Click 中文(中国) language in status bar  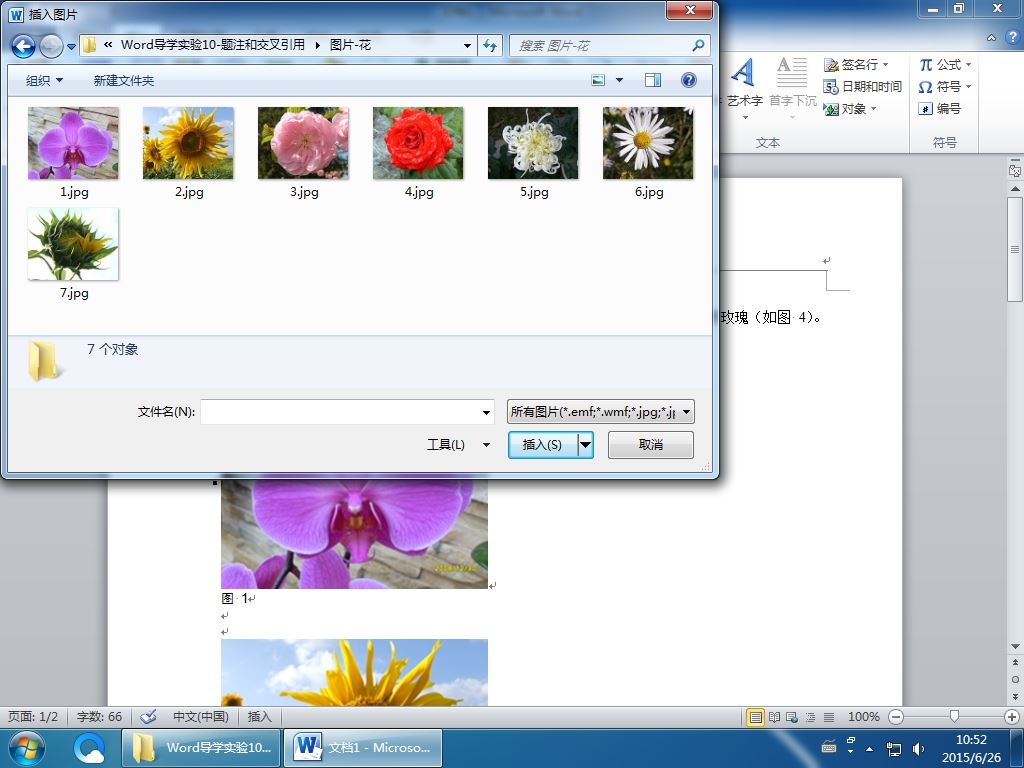click(200, 716)
